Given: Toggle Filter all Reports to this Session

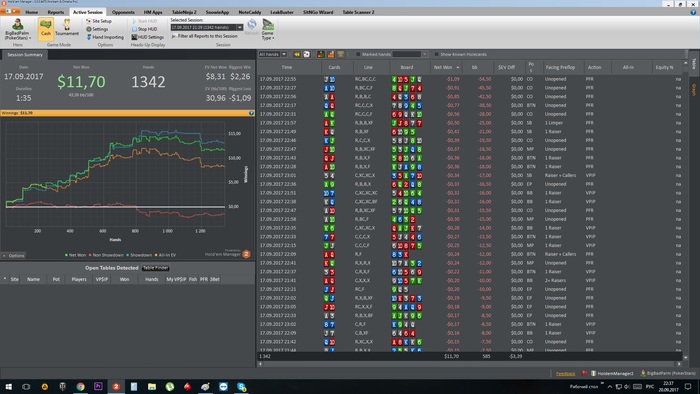Looking at the screenshot, I should click(x=204, y=36).
